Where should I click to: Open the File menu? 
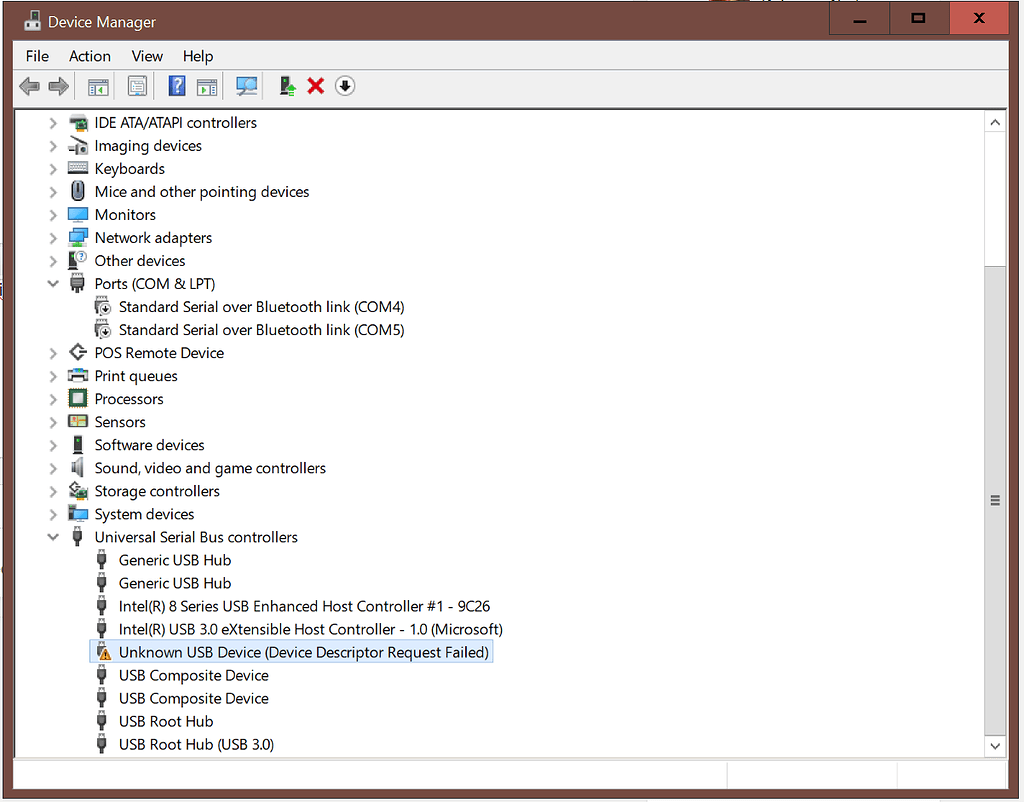(x=36, y=56)
